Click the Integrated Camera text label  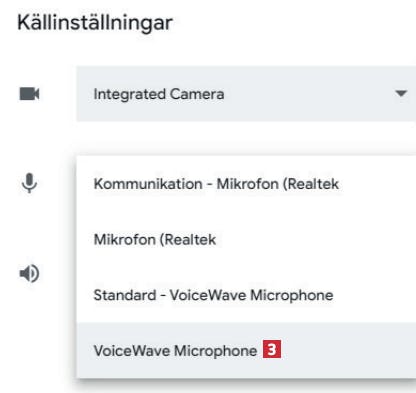point(159,94)
